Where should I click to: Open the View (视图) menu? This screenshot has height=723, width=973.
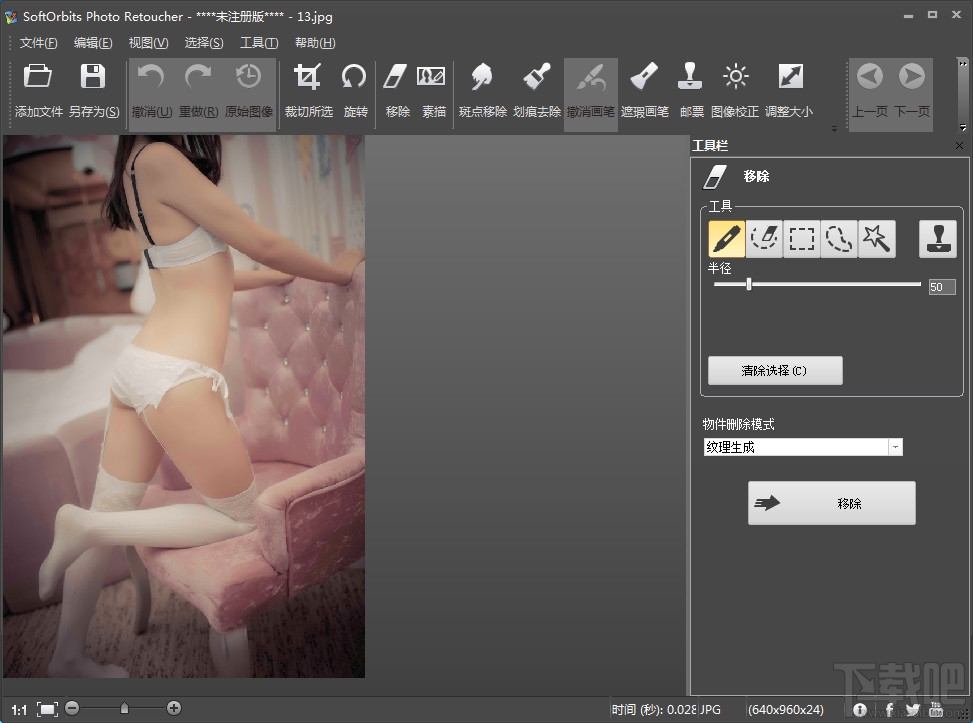click(x=148, y=43)
